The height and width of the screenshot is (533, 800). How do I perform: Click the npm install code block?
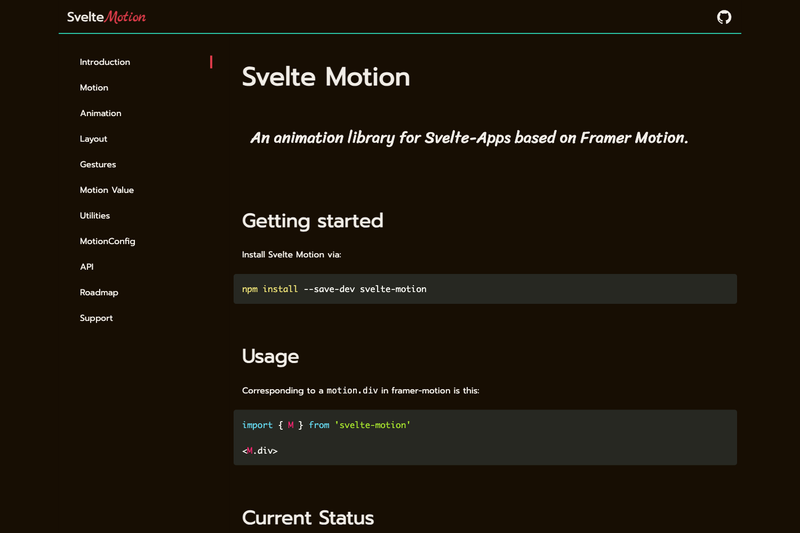tap(485, 289)
